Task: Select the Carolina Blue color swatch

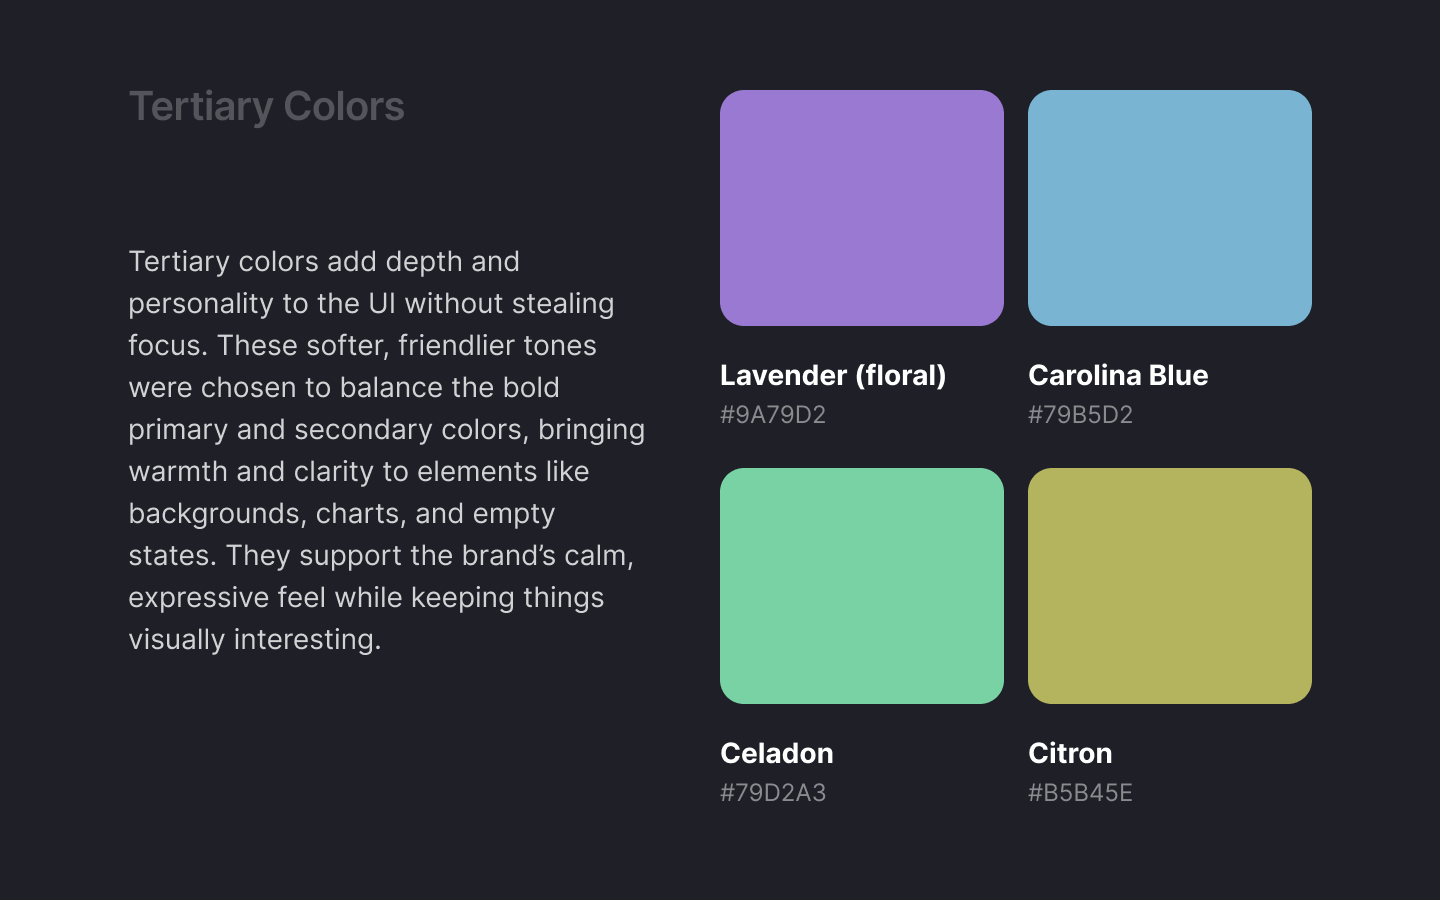Action: click(x=1169, y=208)
